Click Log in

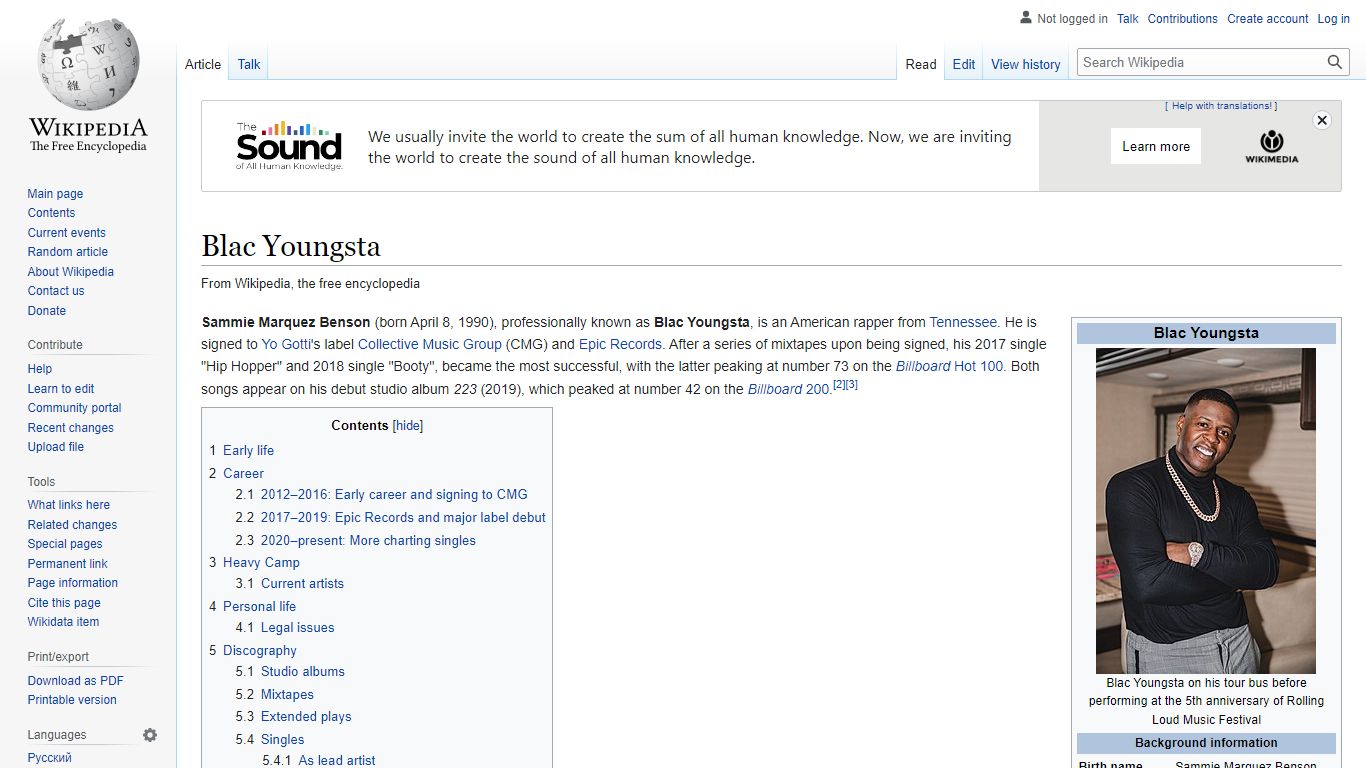click(1334, 19)
